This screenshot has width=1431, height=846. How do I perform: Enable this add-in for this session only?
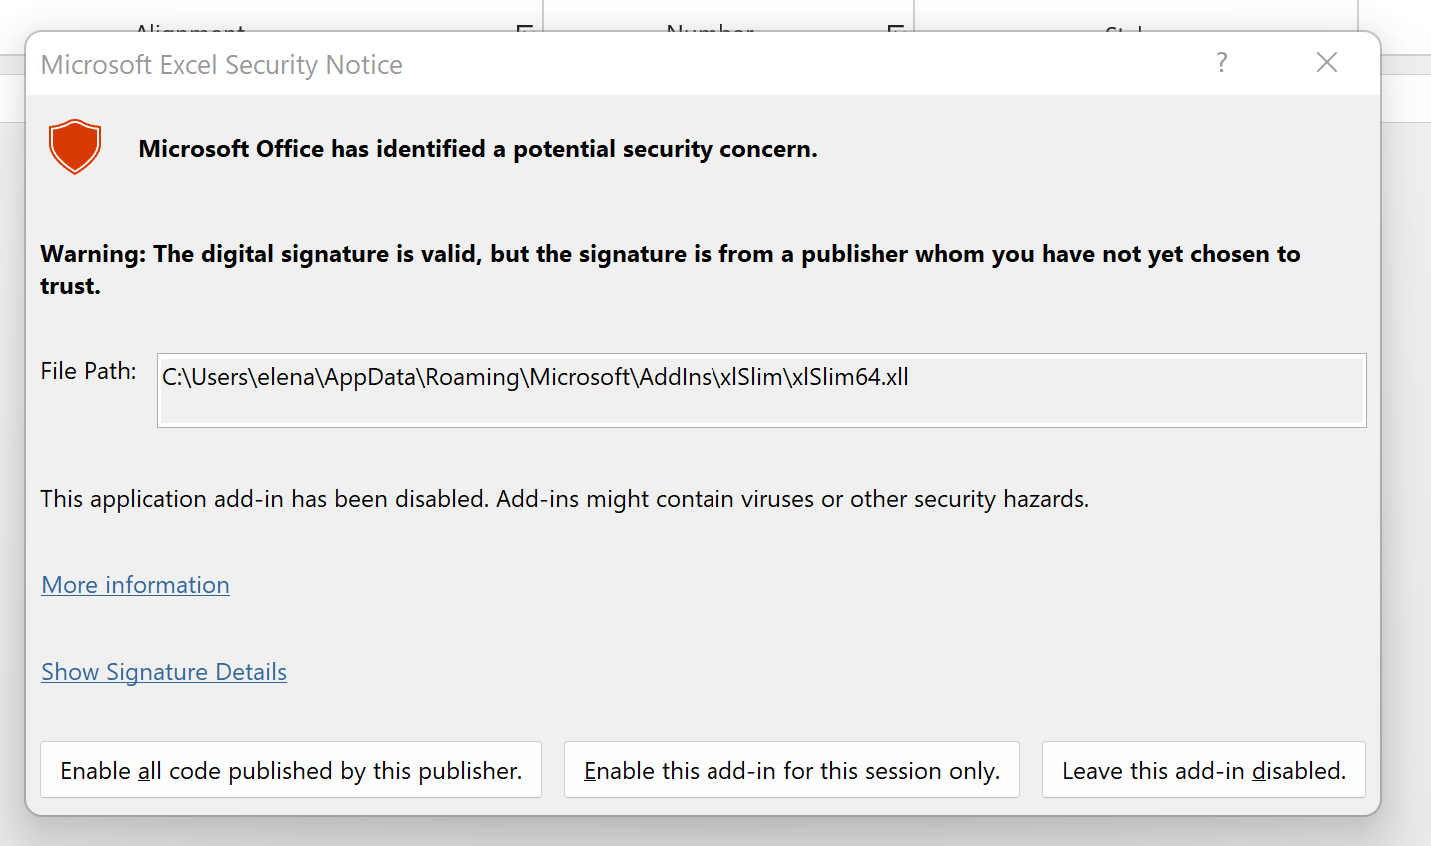792,770
